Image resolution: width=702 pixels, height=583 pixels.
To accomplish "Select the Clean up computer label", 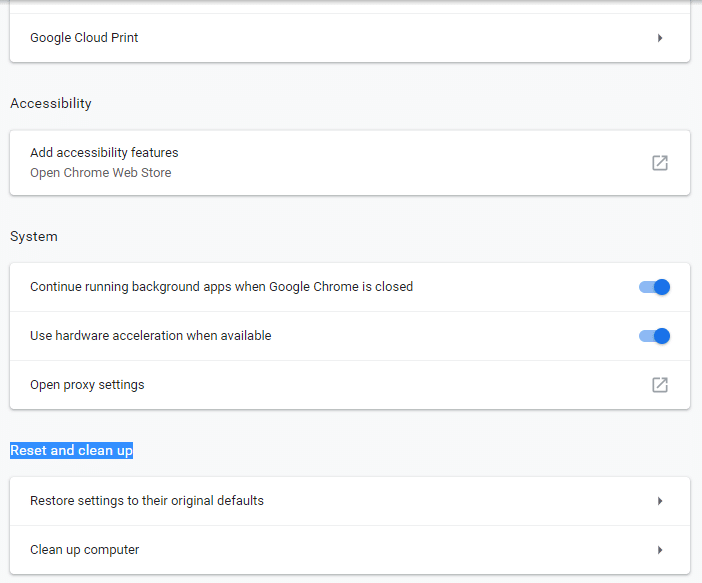I will (85, 550).
